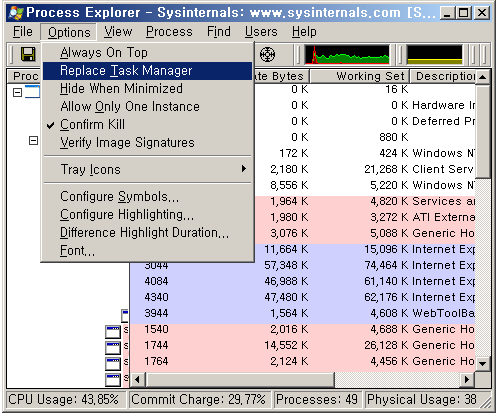Screen dimensions: 497x413
Task: Collapse the top-level process tree node
Action: tap(17, 92)
